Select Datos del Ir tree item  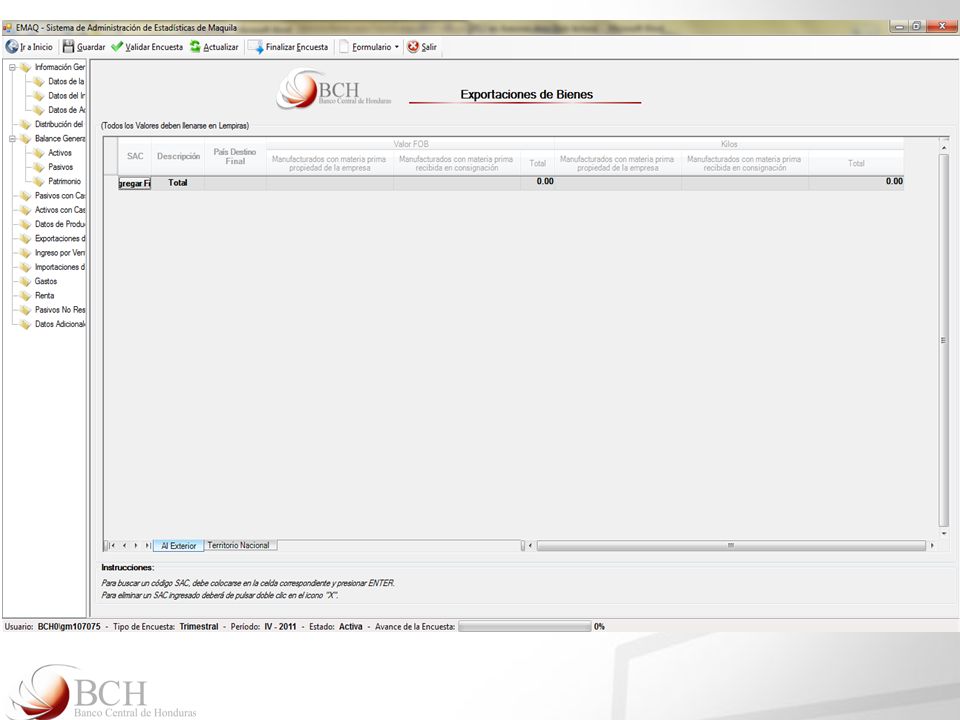pyautogui.click(x=66, y=96)
